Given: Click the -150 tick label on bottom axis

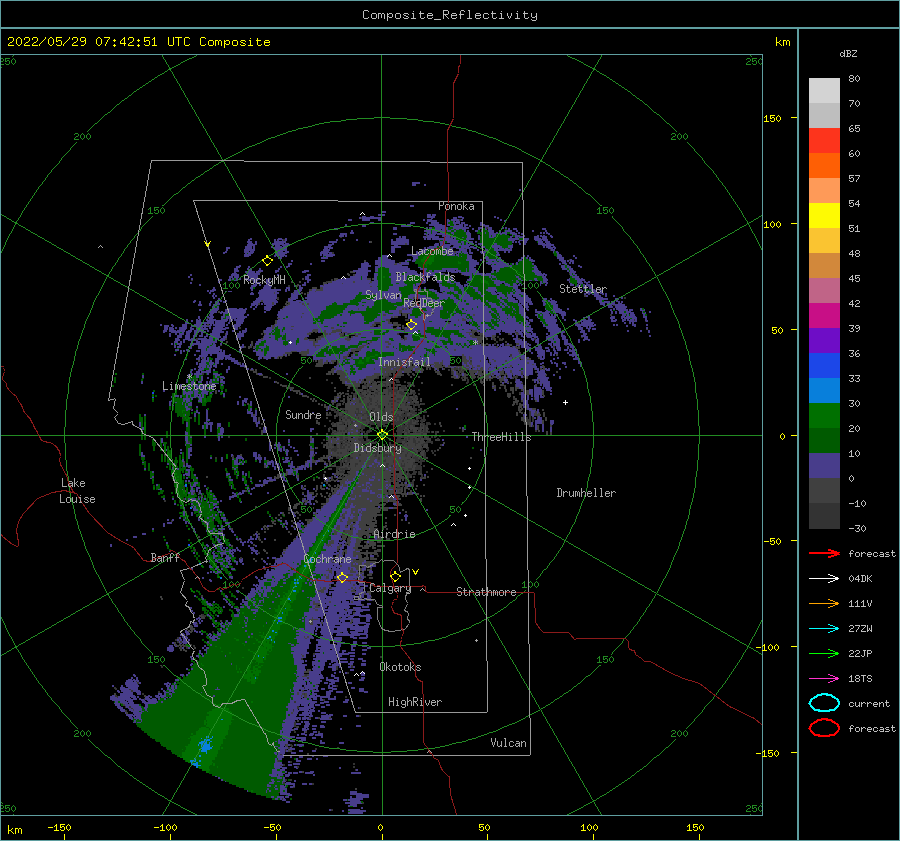Looking at the screenshot, I should click(x=59, y=827).
